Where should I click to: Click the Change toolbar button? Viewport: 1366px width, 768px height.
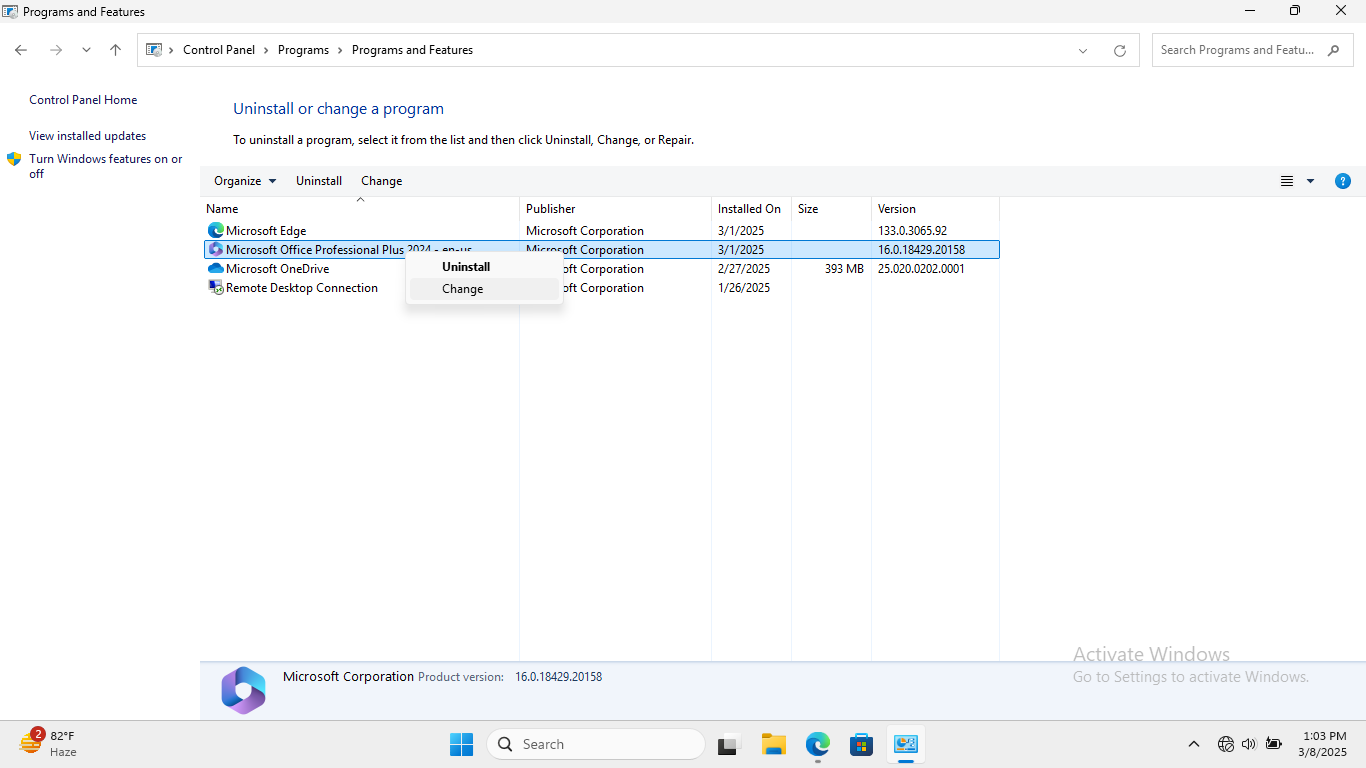click(x=381, y=181)
